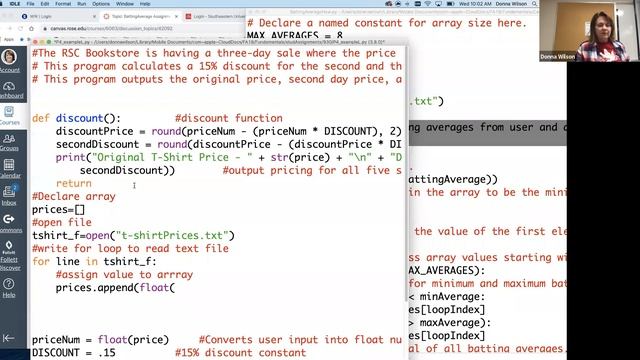The width and height of the screenshot is (640, 360).
Task: Click the Wed 10:02 AM clock
Action: click(x=475, y=4)
